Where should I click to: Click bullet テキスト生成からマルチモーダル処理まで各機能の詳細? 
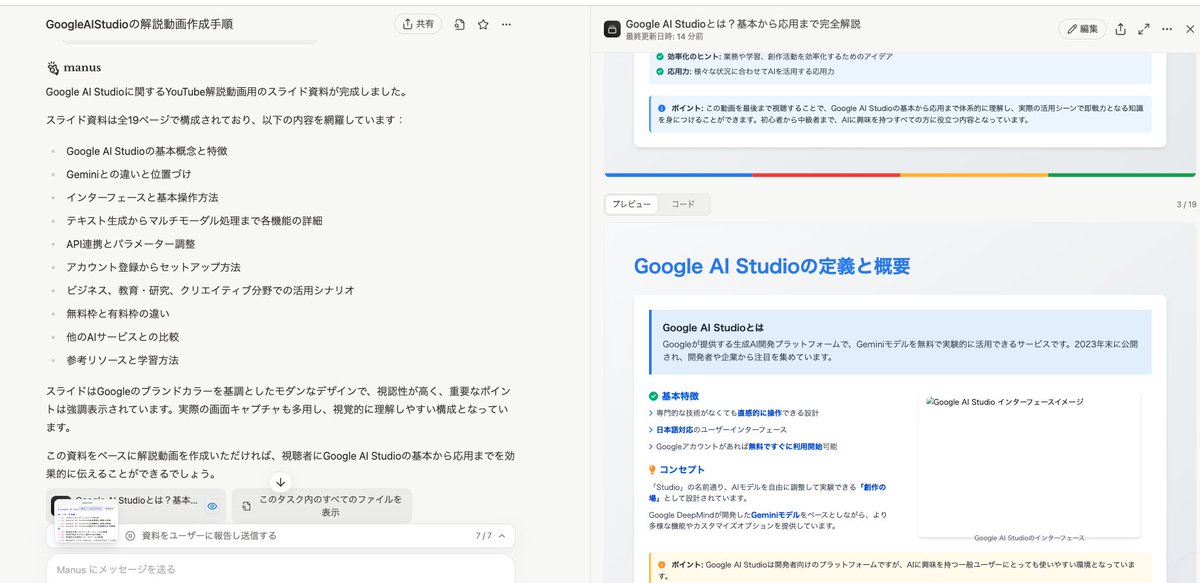[194, 221]
